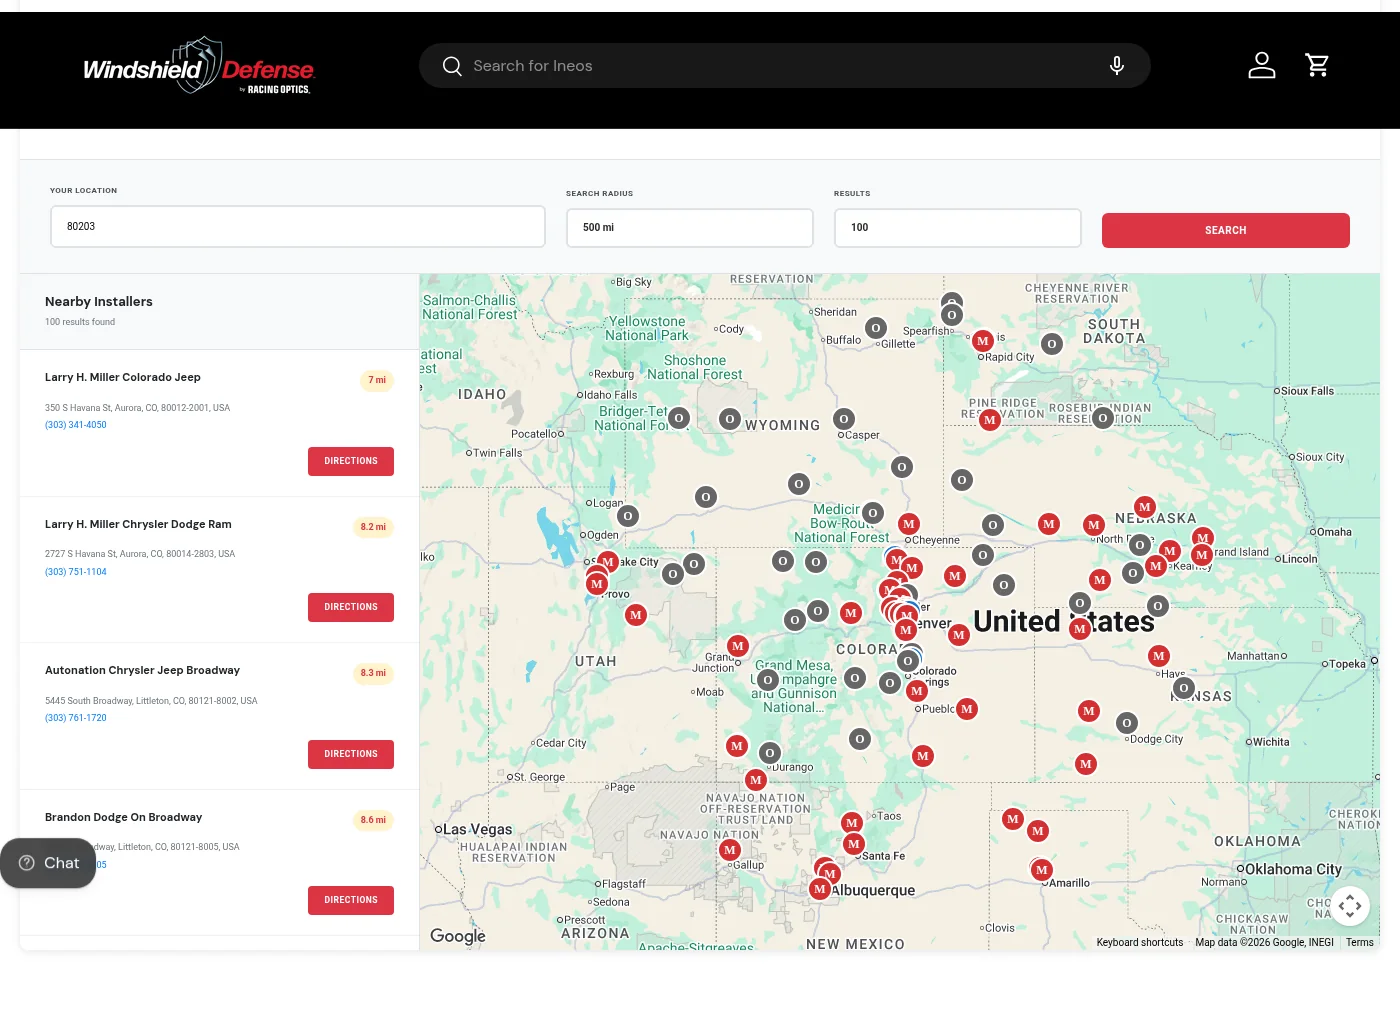
Task: Click the red Search button
Action: coord(1226,230)
